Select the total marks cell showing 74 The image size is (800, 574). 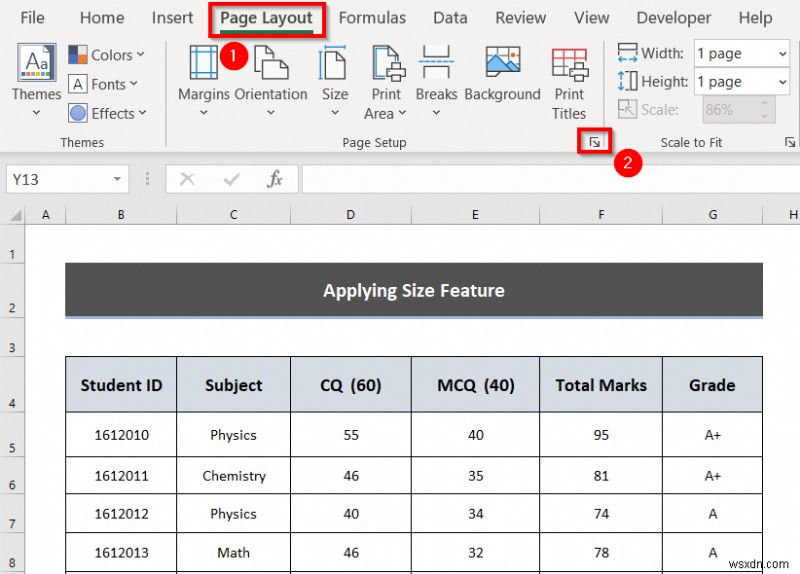[601, 513]
